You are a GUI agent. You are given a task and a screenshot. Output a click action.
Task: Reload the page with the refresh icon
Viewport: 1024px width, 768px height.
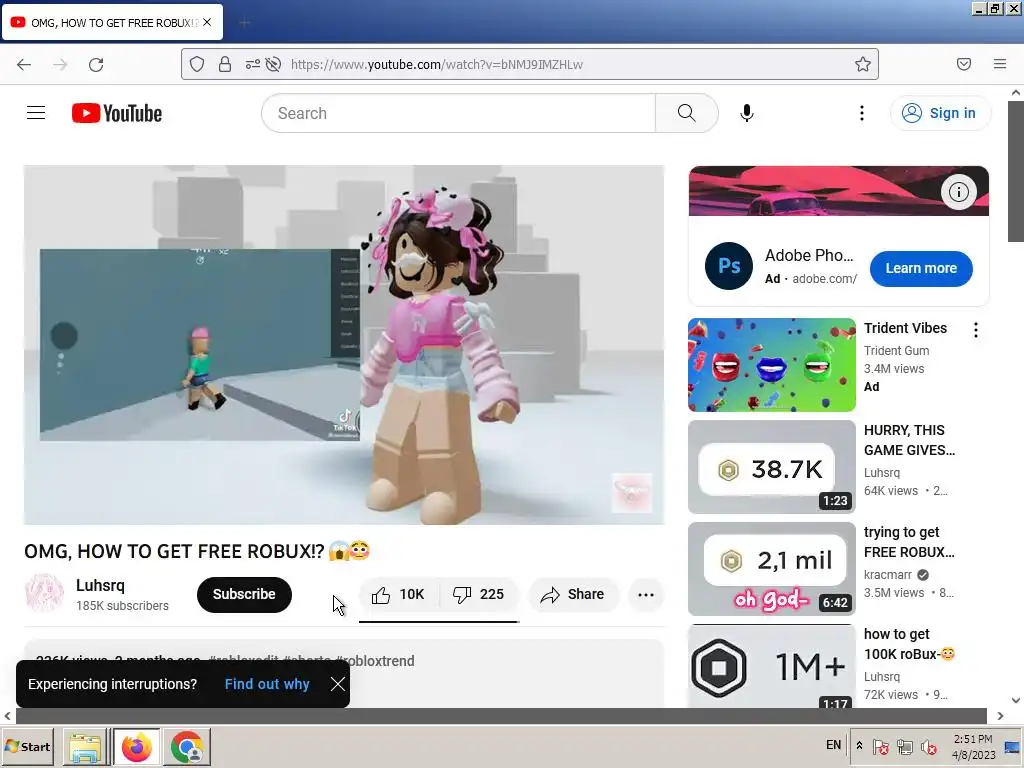point(96,64)
